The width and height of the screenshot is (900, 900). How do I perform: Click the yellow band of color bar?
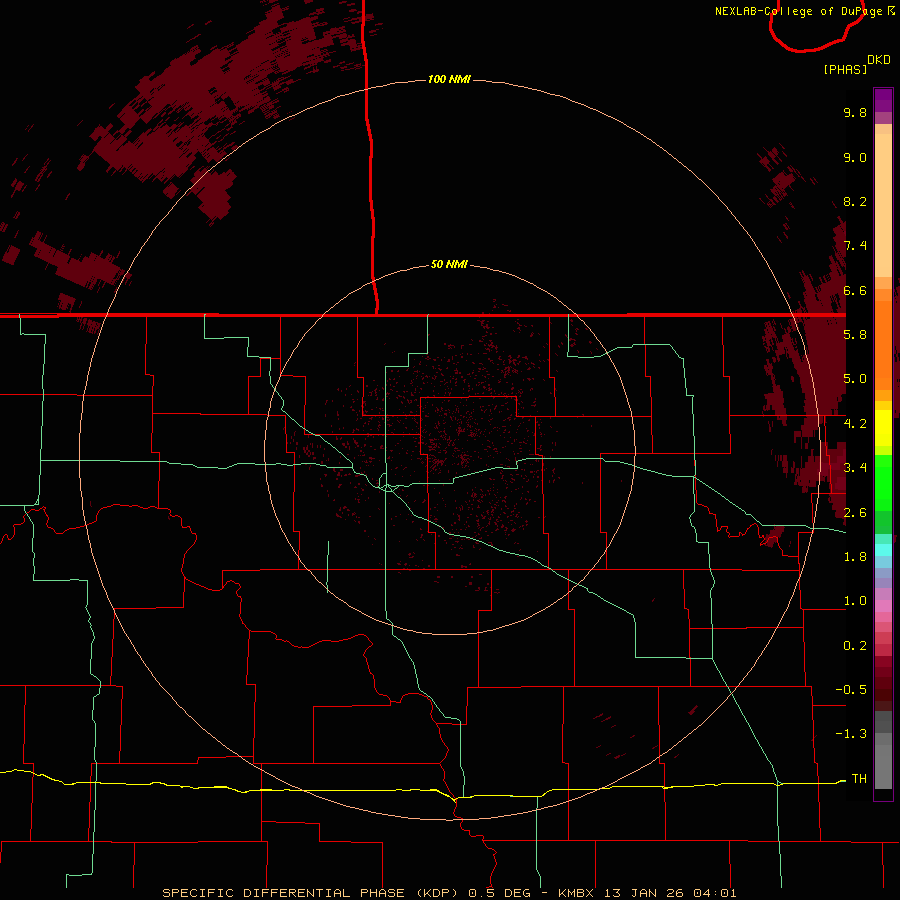[883, 428]
